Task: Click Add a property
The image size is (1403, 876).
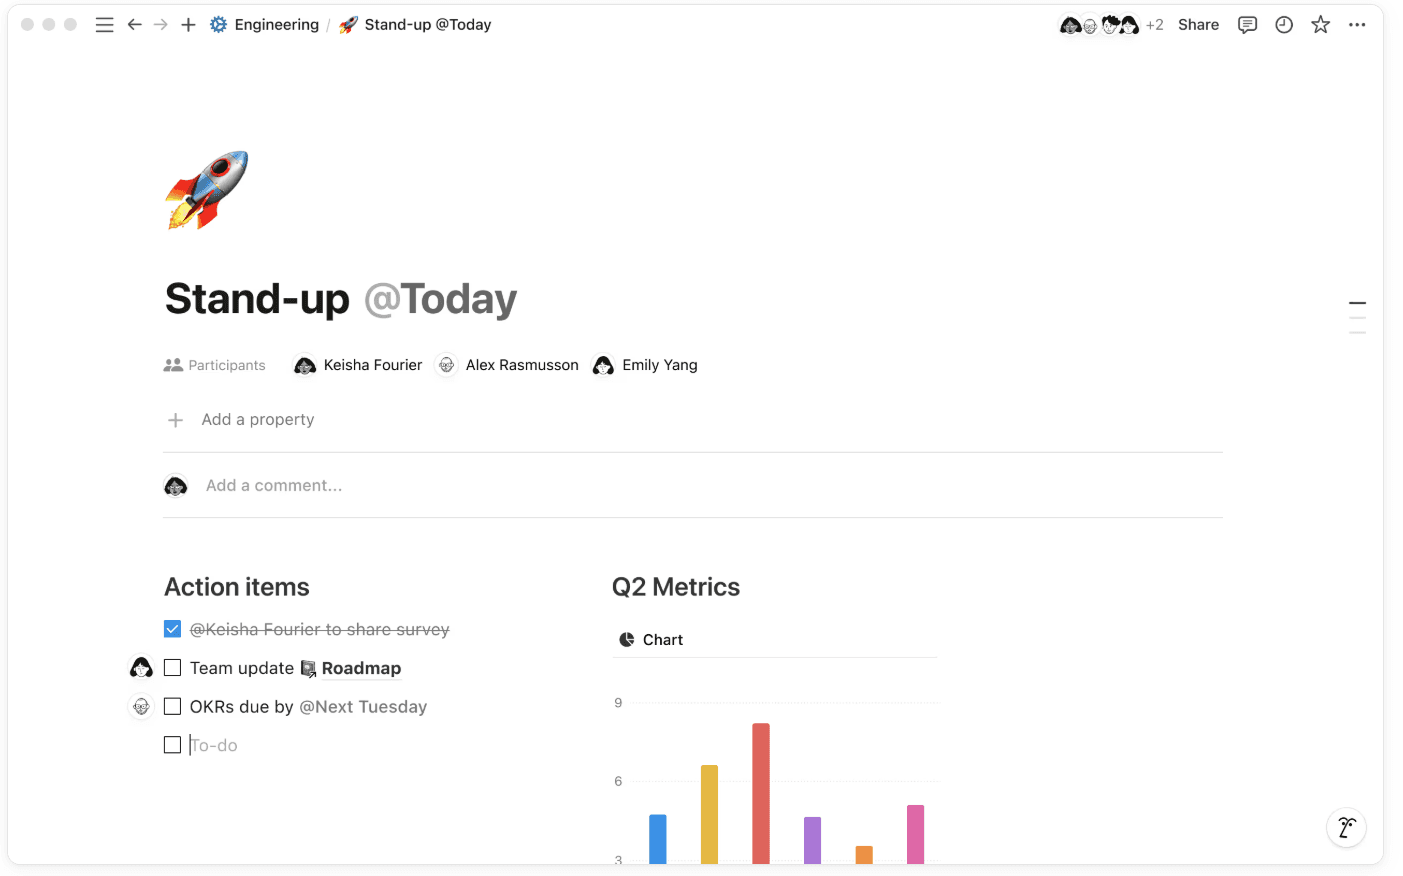Action: tap(258, 420)
